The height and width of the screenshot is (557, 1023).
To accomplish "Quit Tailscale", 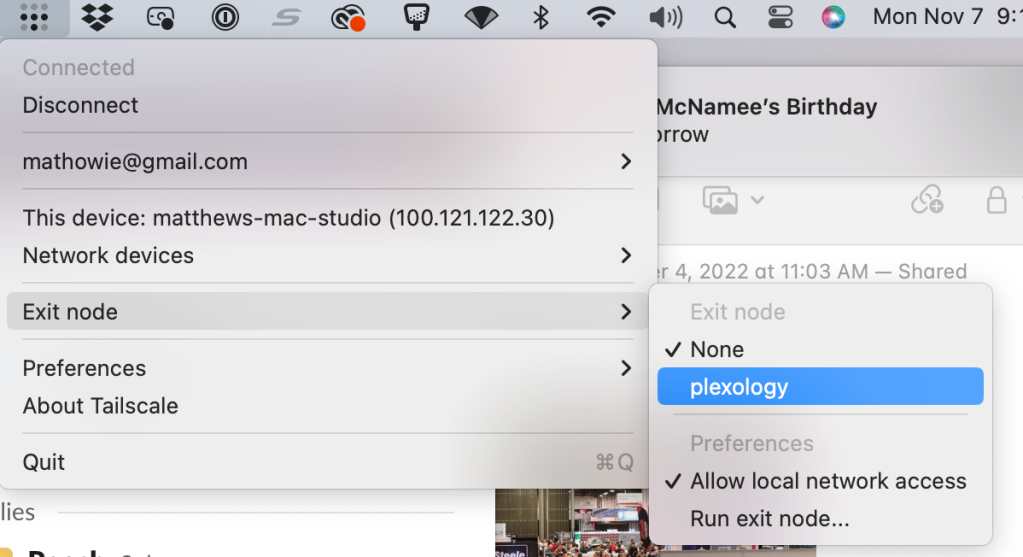I will point(328,462).
